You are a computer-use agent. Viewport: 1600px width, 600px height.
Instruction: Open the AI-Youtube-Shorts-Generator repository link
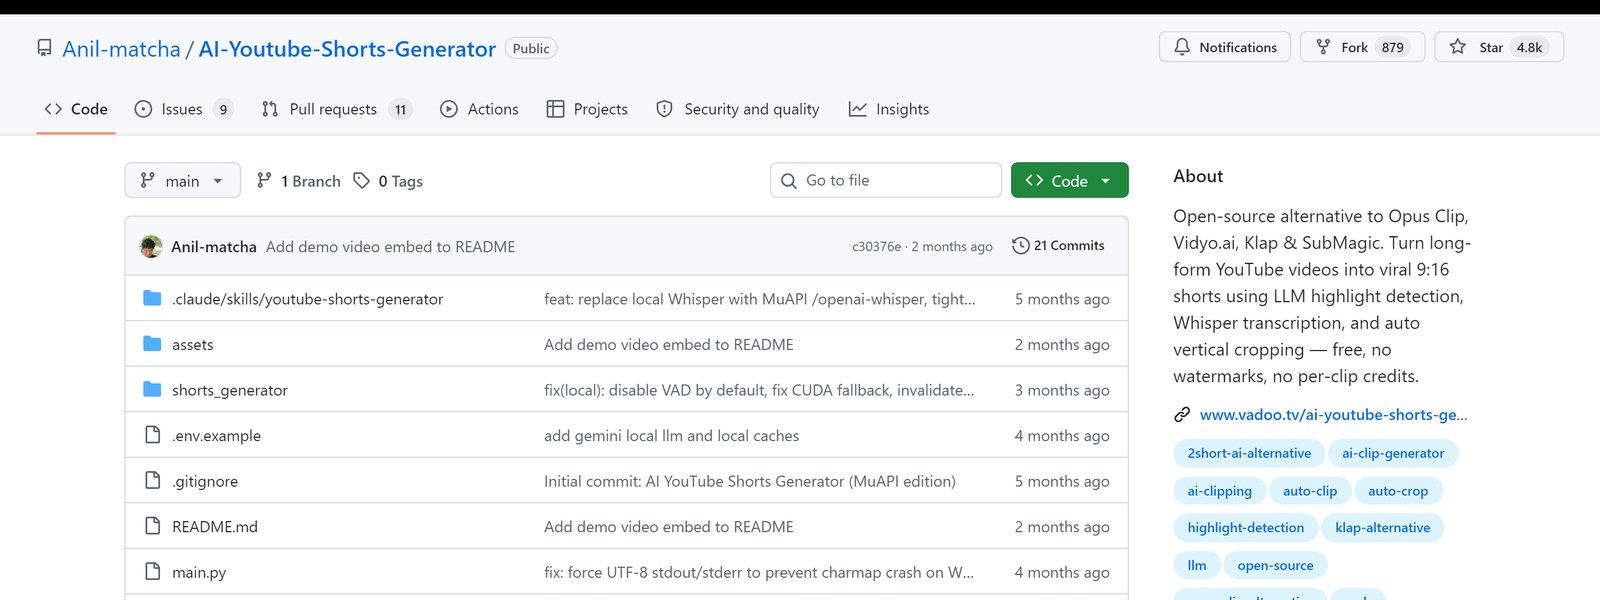(x=347, y=49)
